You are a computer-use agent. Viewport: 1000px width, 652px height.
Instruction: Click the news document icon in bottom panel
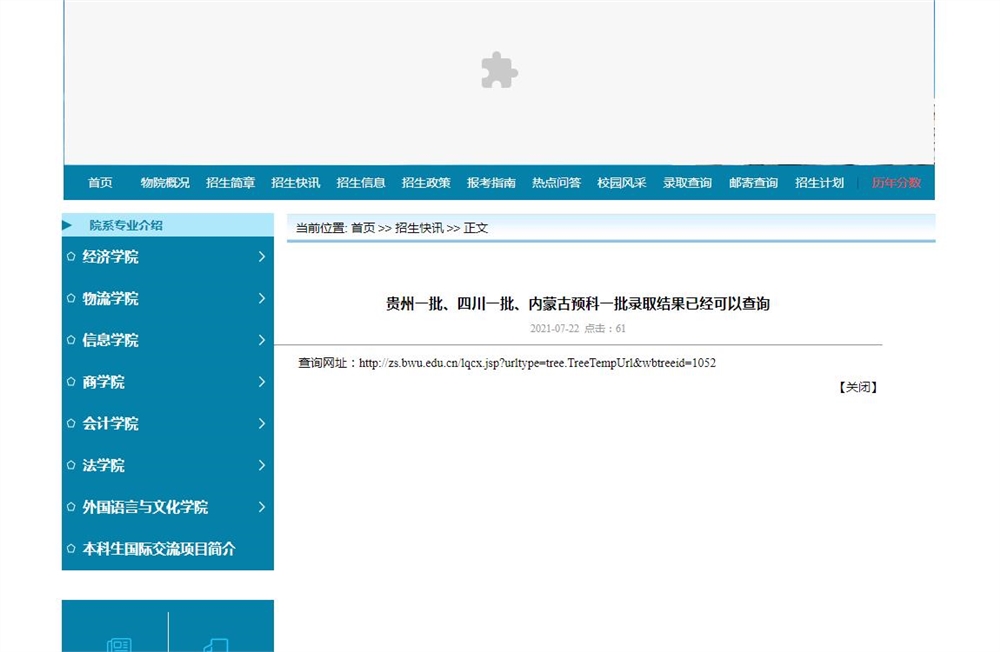(119, 645)
